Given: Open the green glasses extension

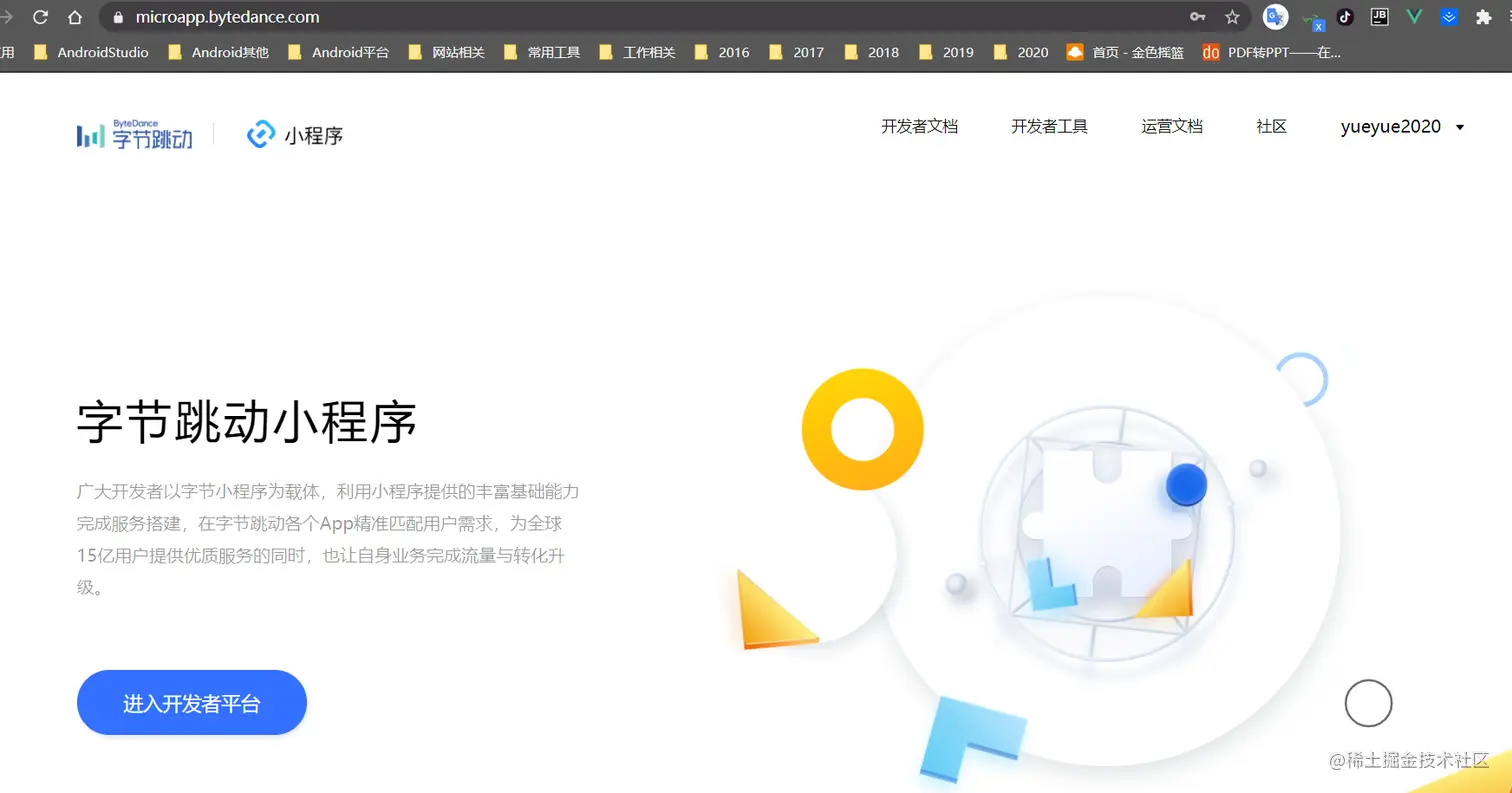Looking at the screenshot, I should (1313, 19).
